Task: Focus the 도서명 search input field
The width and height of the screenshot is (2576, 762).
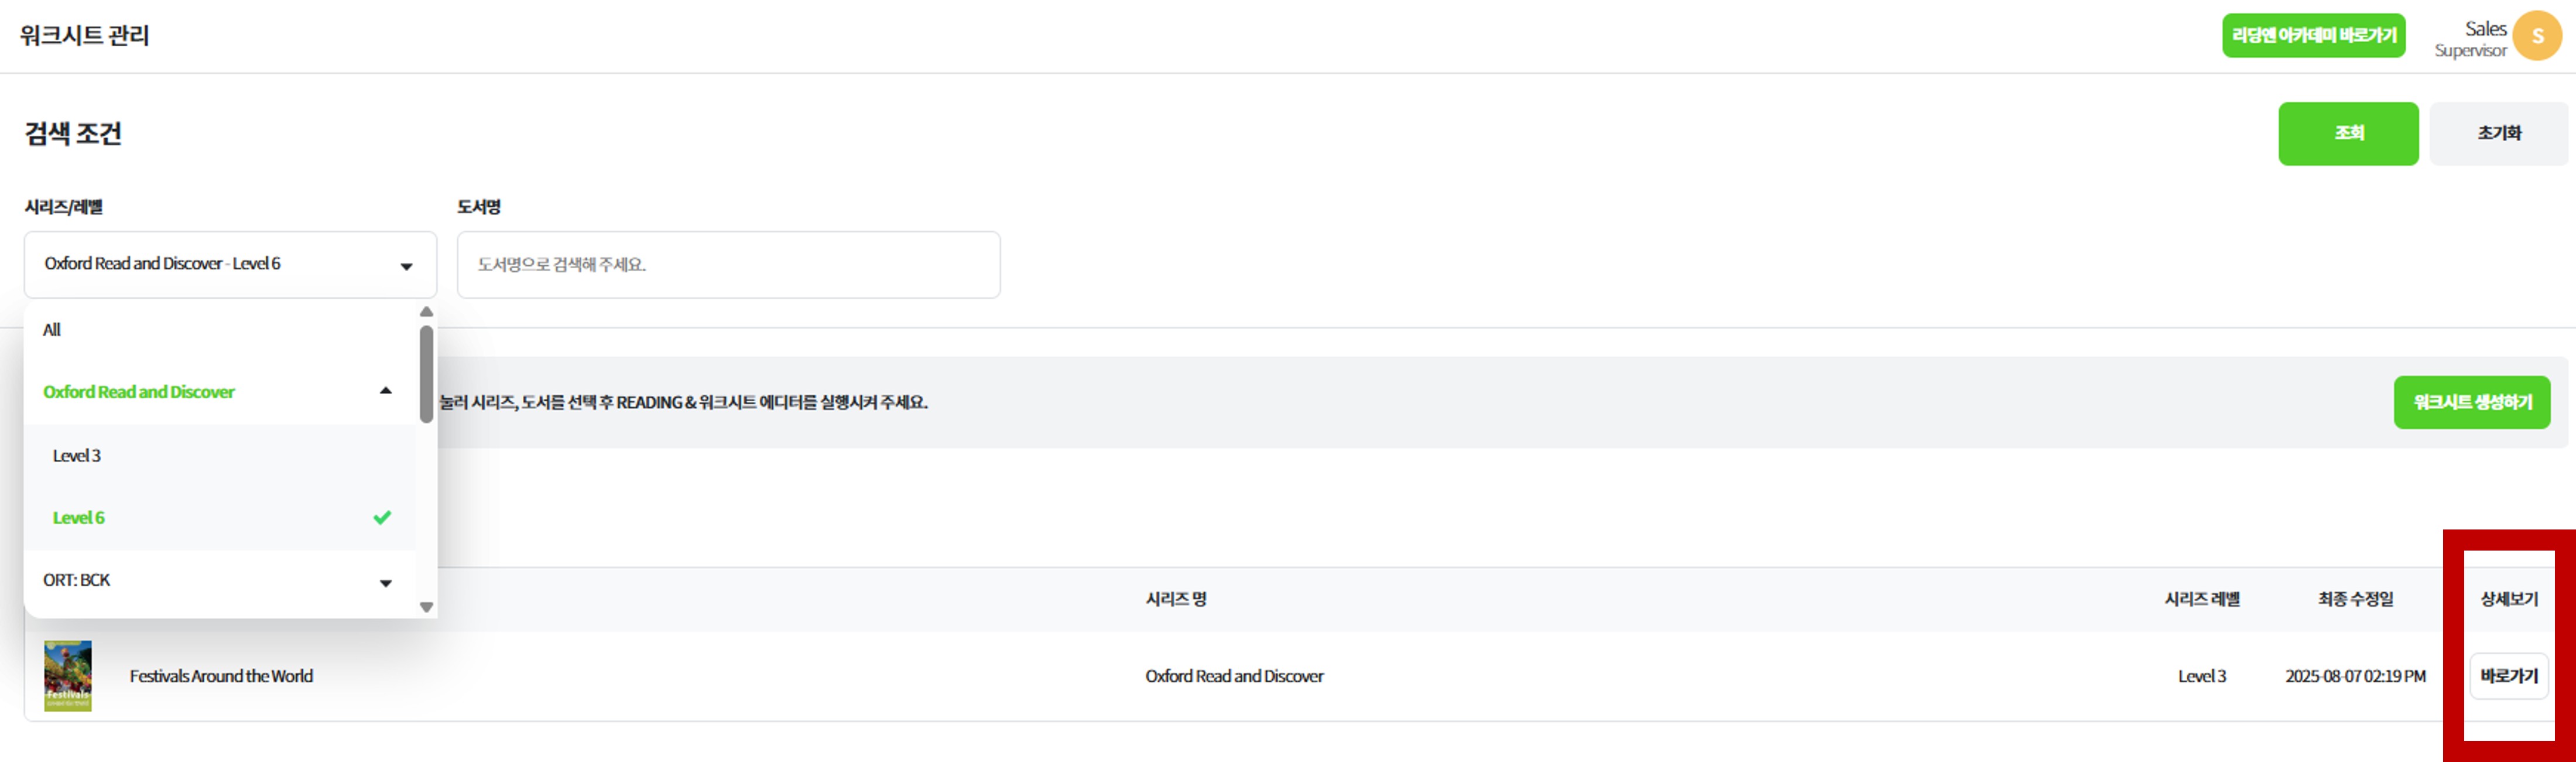Action: [x=728, y=265]
